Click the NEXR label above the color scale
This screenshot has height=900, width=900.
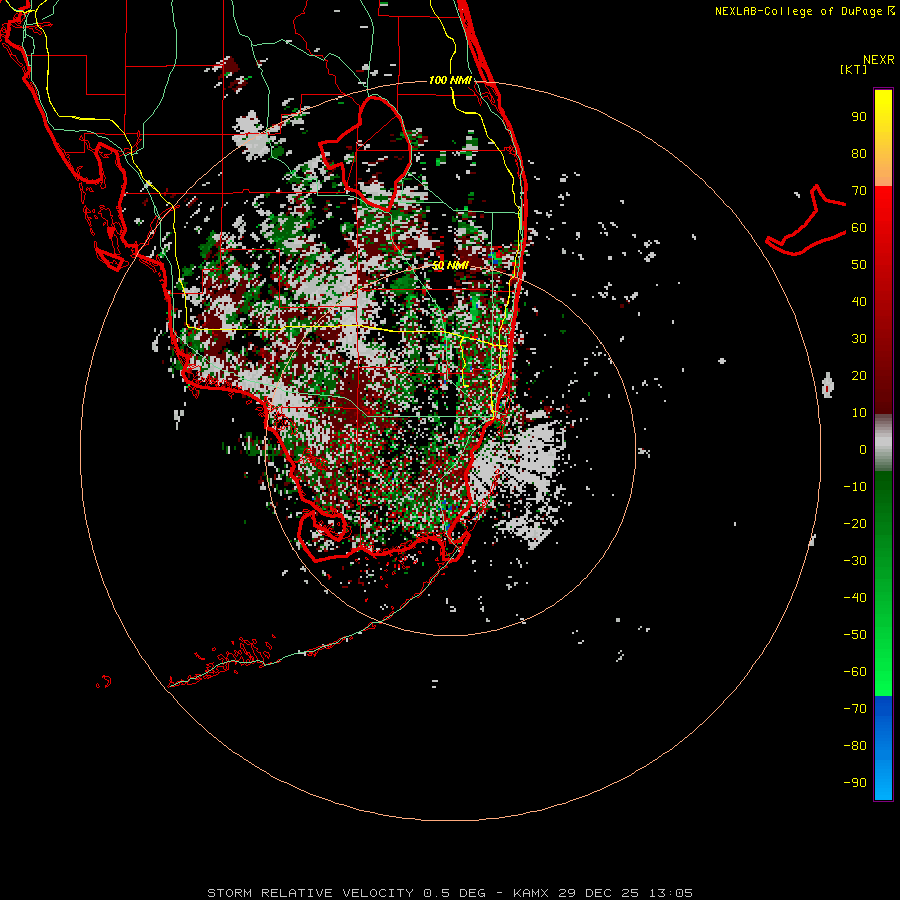point(878,60)
